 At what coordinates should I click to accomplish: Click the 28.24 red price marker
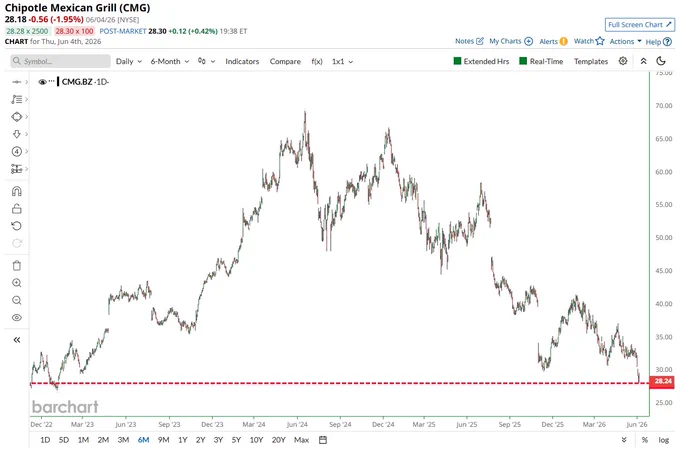[662, 381]
